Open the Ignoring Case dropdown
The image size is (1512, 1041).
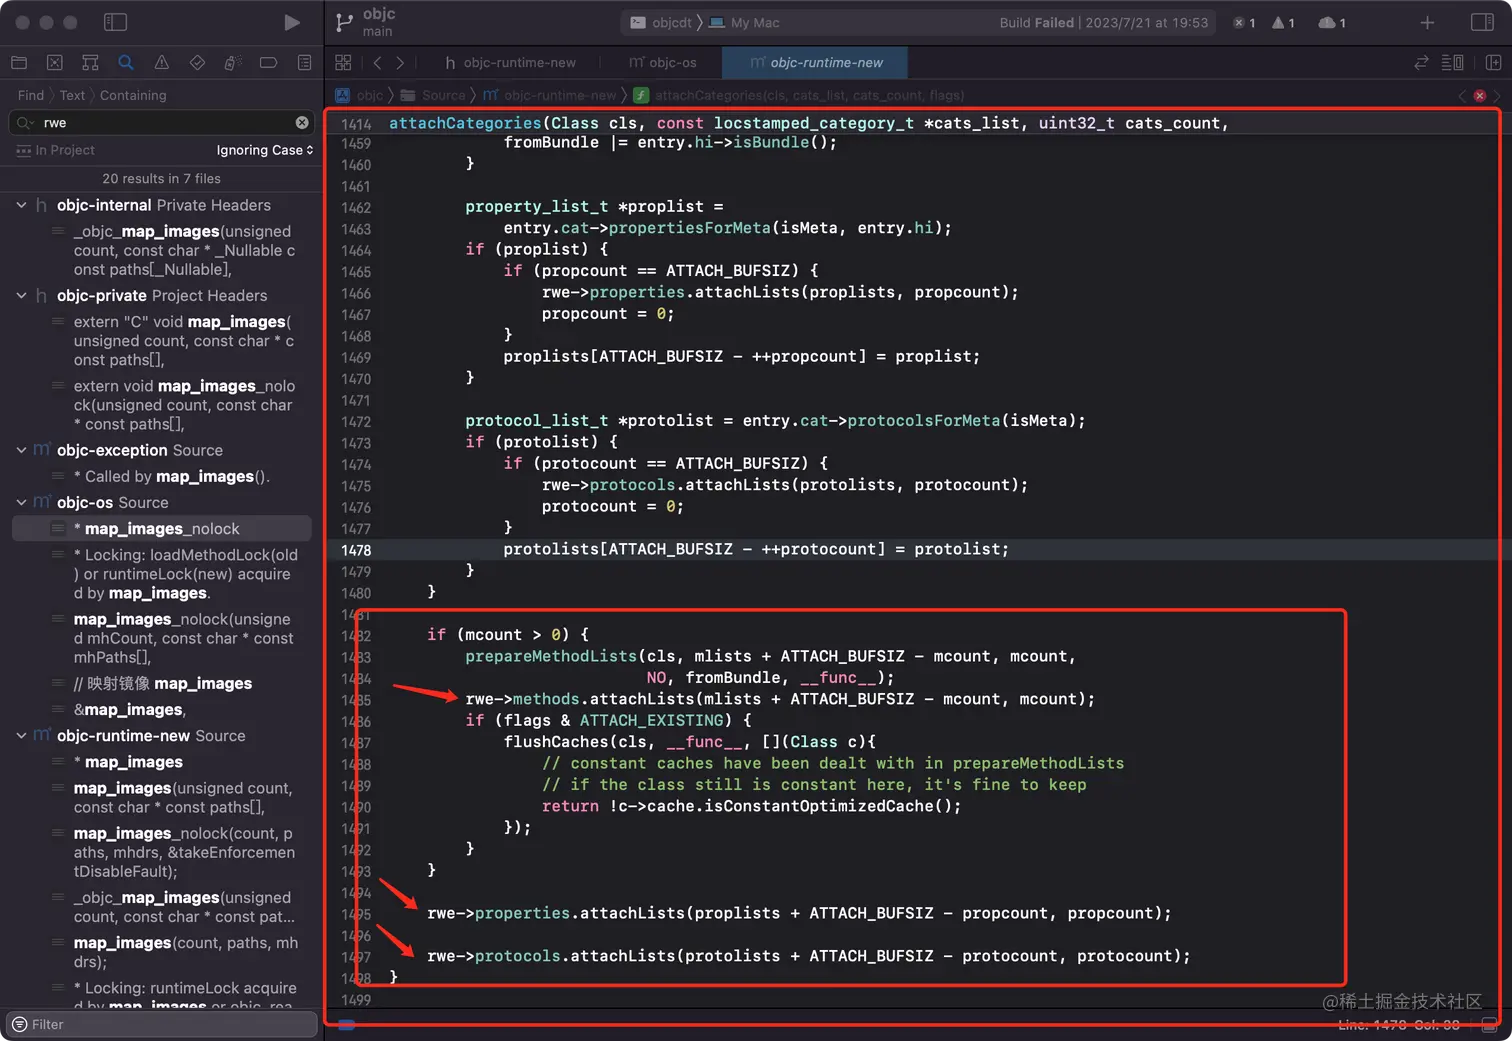[264, 150]
